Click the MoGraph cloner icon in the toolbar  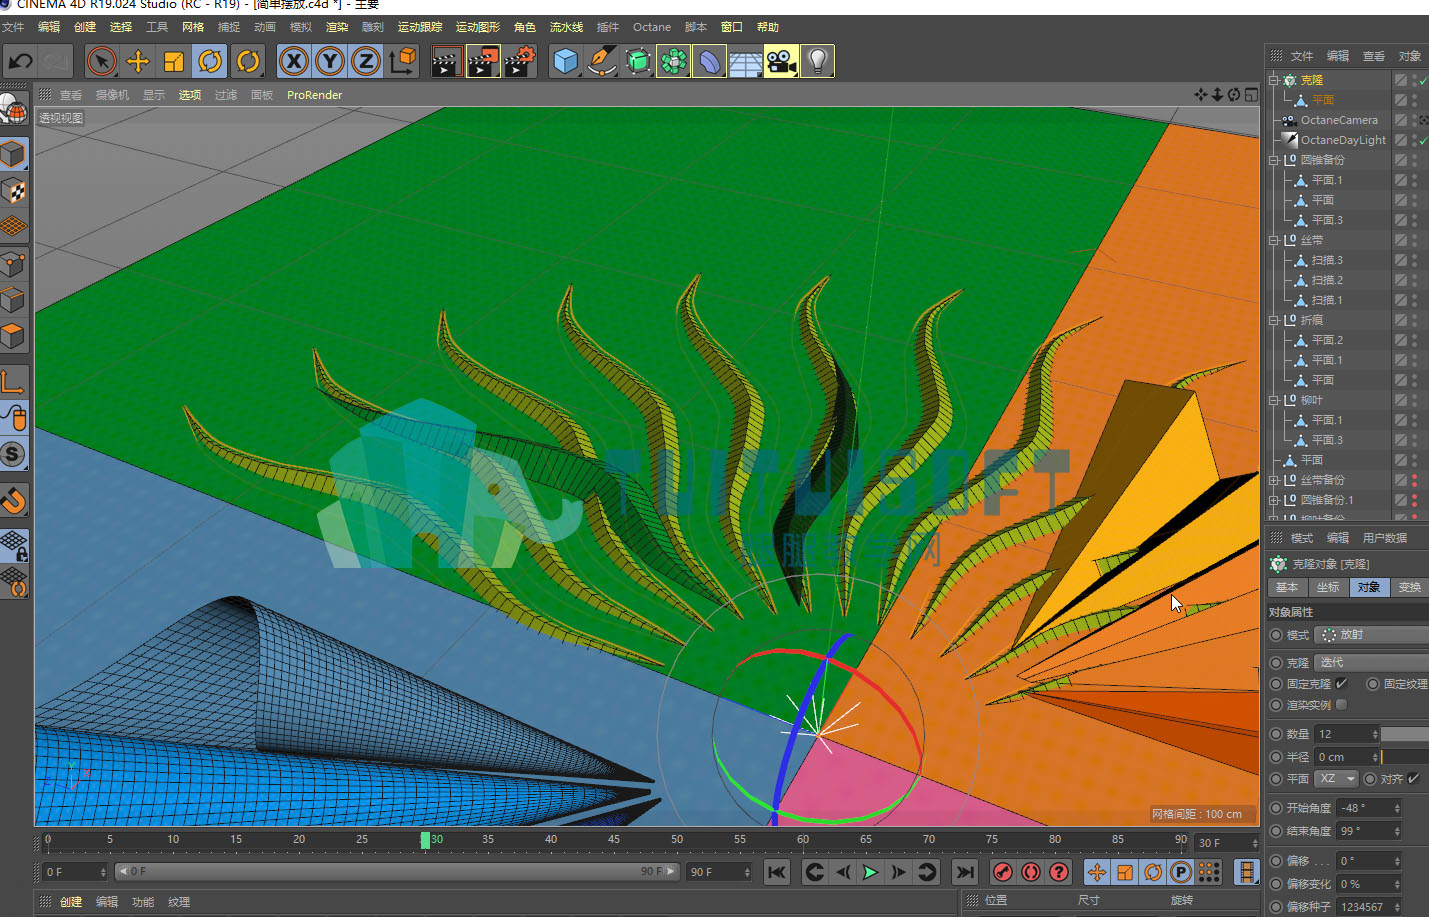point(674,62)
